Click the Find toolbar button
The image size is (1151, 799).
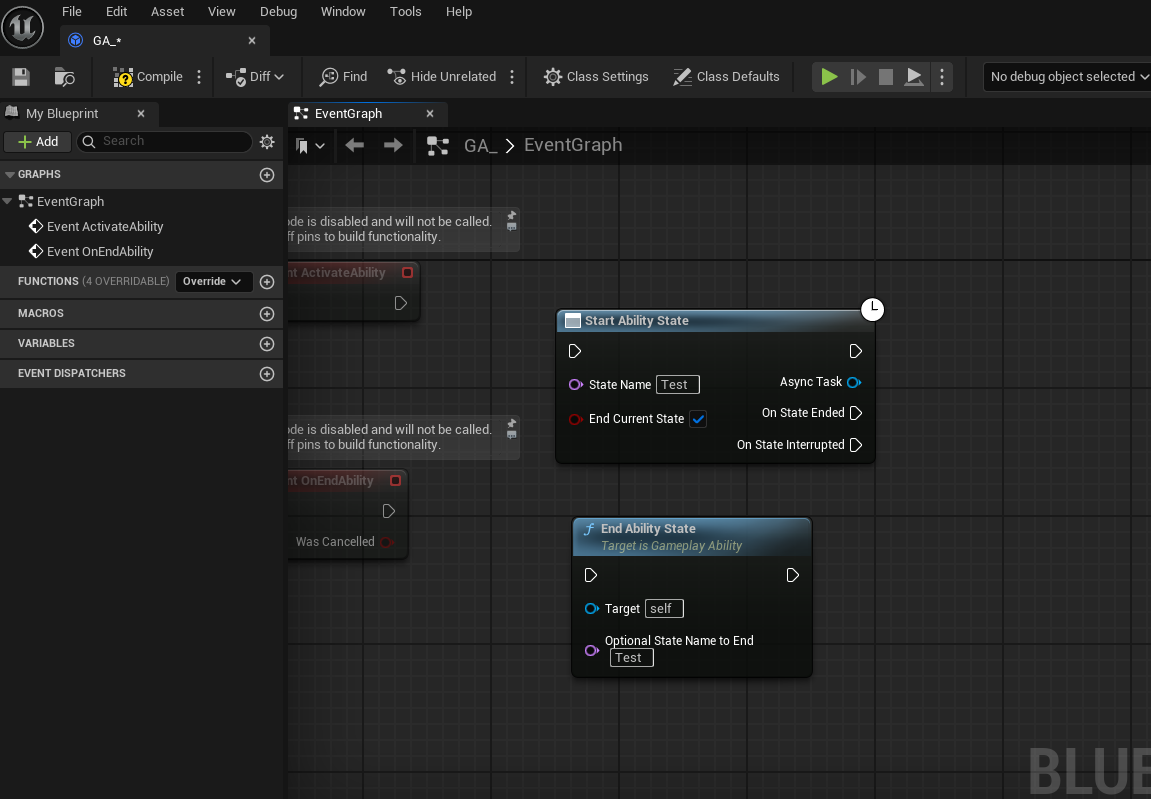(344, 76)
